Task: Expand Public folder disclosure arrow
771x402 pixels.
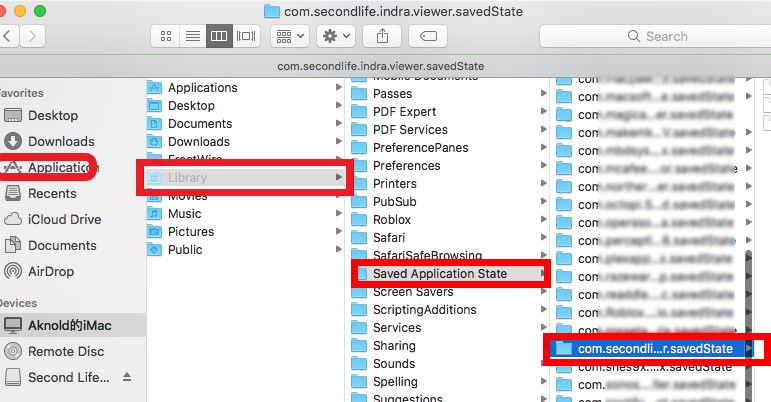Action: pyautogui.click(x=338, y=249)
